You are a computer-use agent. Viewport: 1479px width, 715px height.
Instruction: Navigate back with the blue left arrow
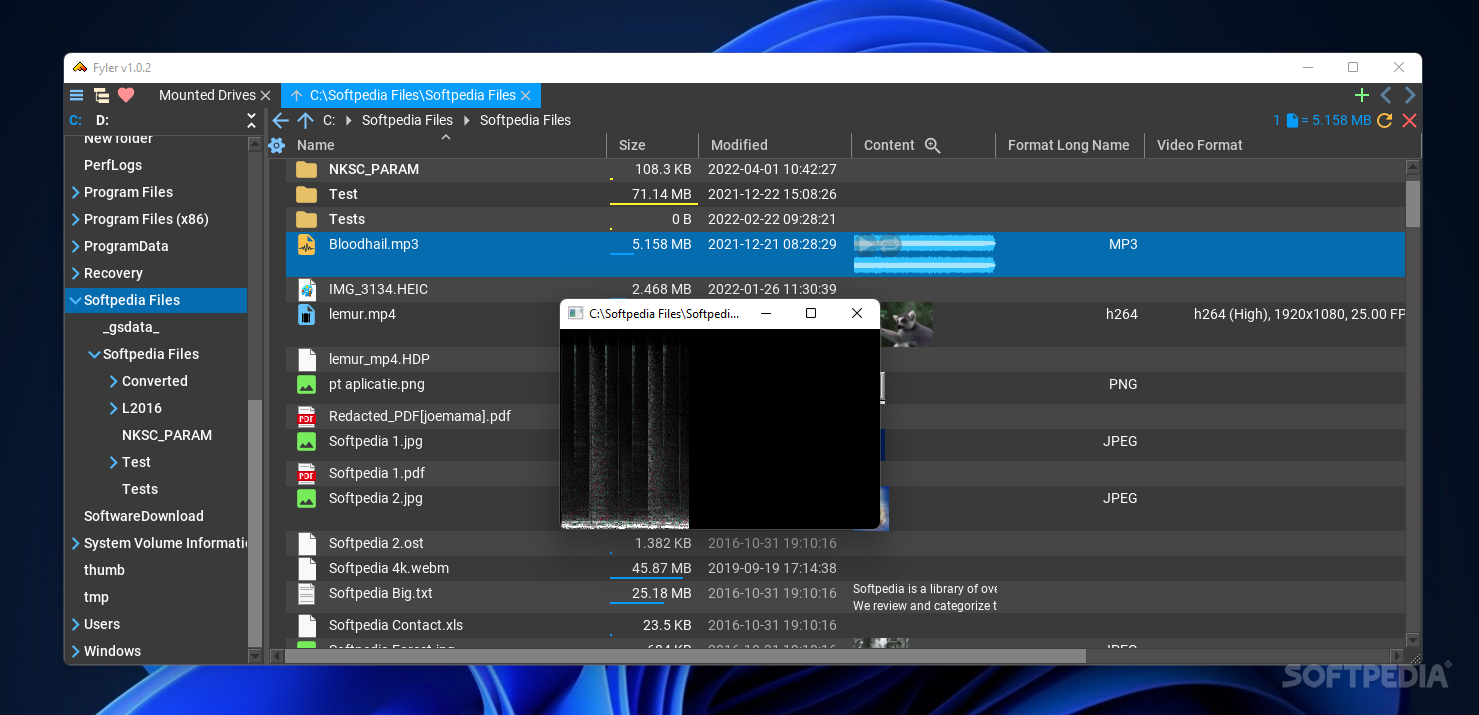pos(281,120)
